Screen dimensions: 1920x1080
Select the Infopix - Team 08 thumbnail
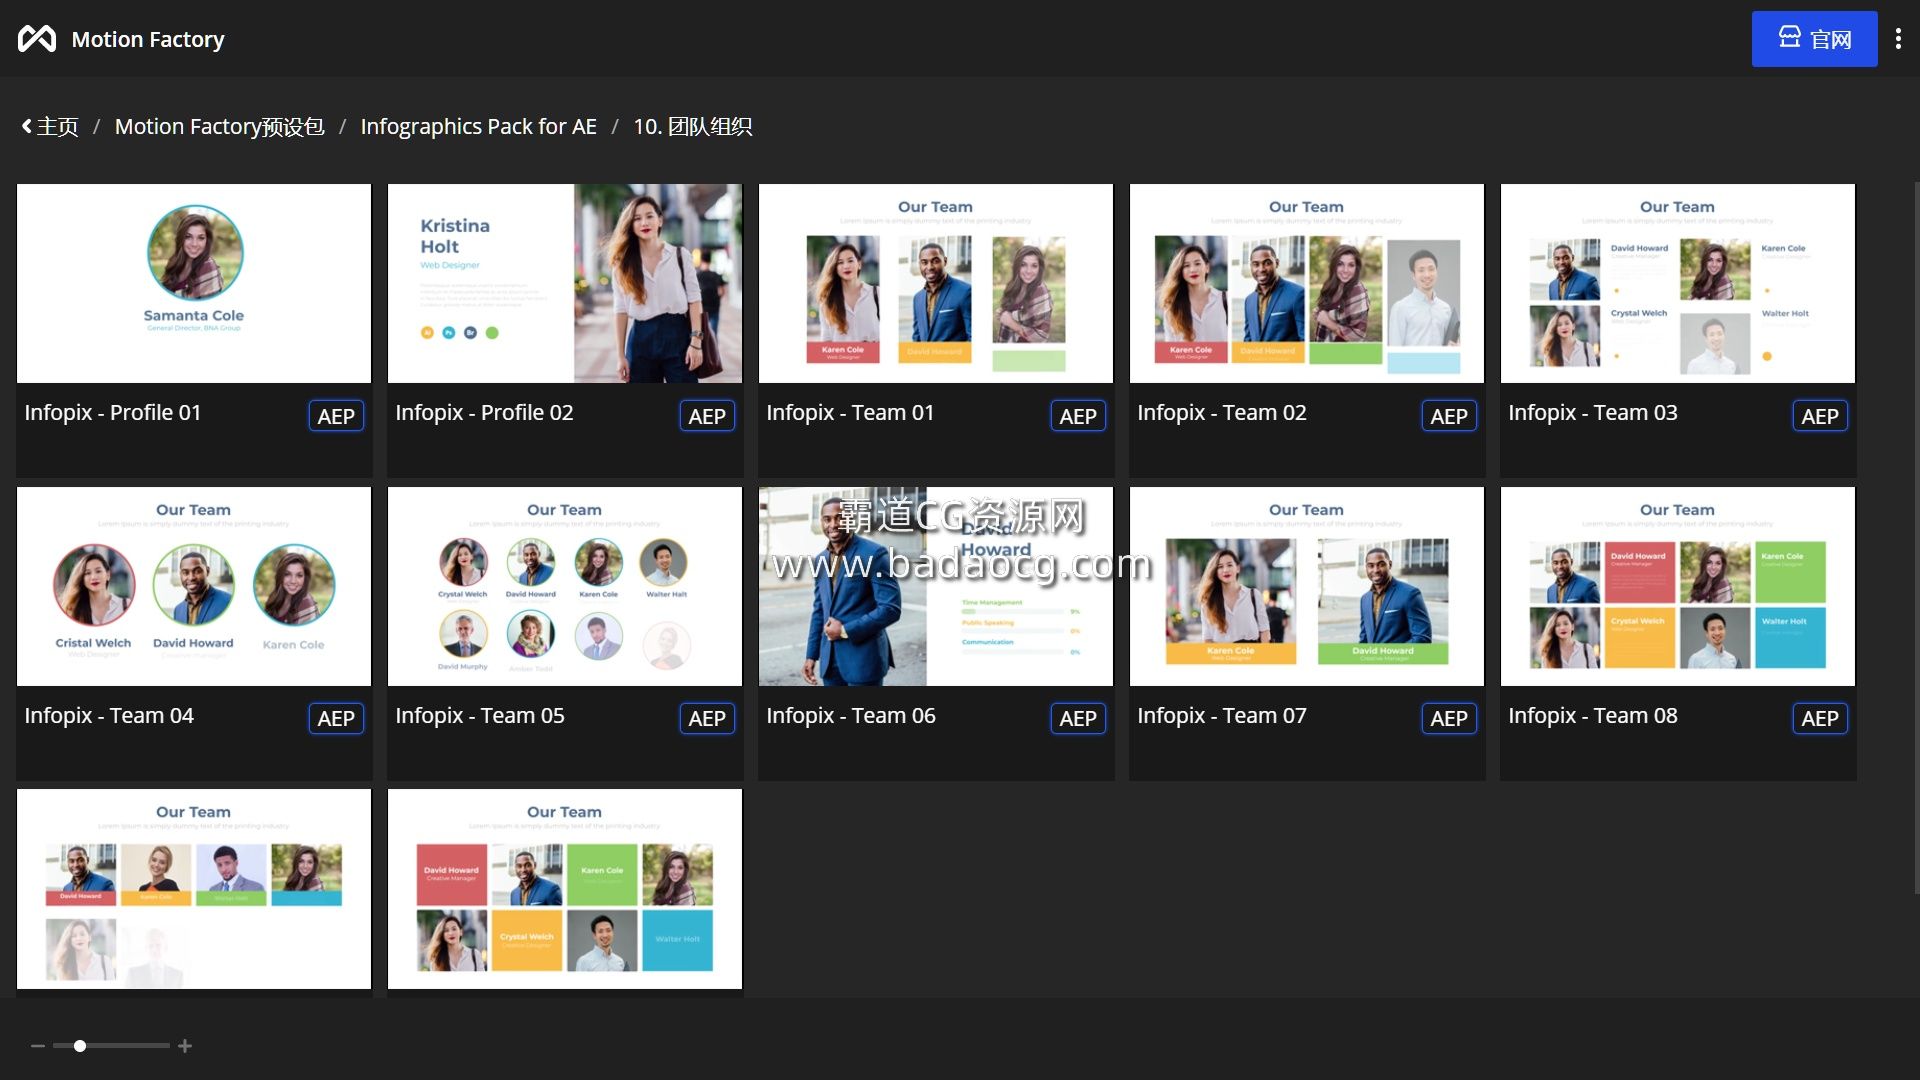click(x=1678, y=586)
